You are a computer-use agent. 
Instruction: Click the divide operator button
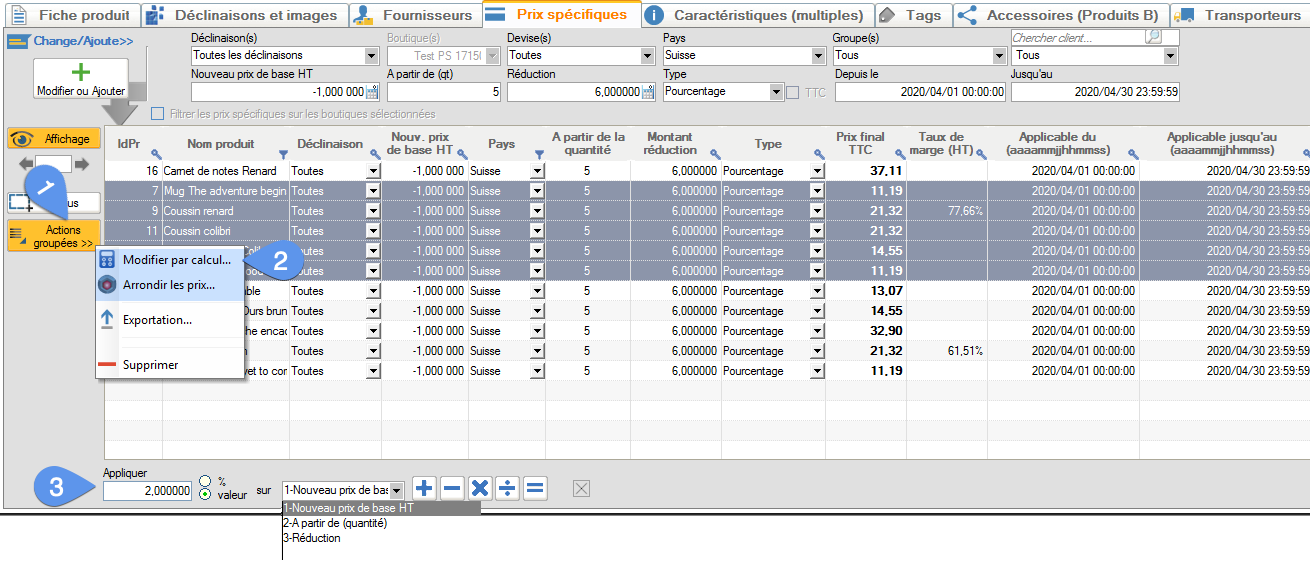(508, 489)
